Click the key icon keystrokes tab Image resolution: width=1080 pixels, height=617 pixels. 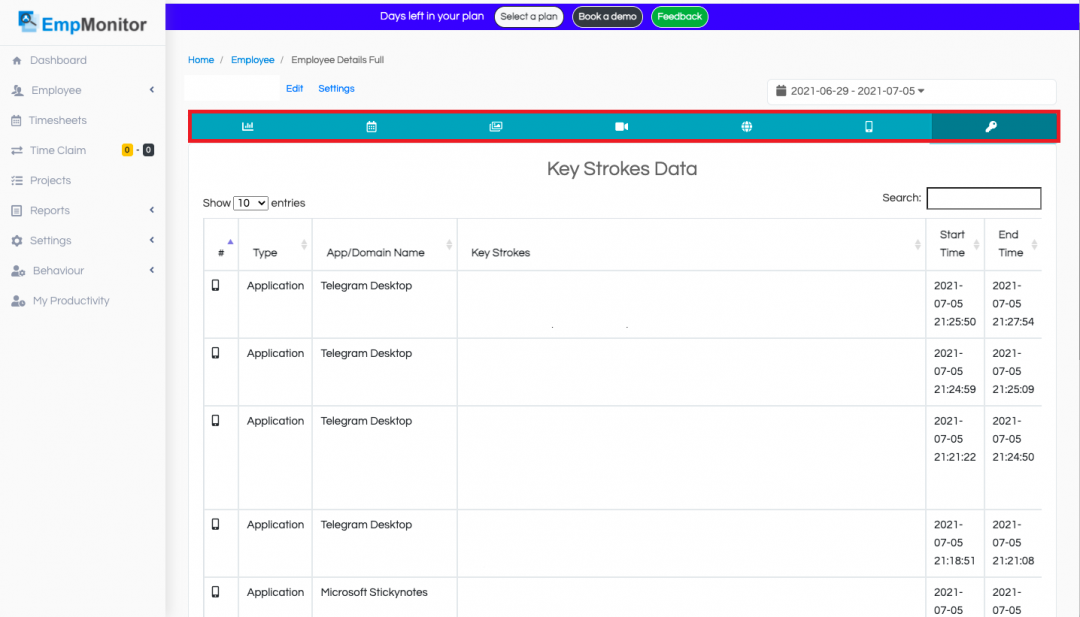(991, 127)
